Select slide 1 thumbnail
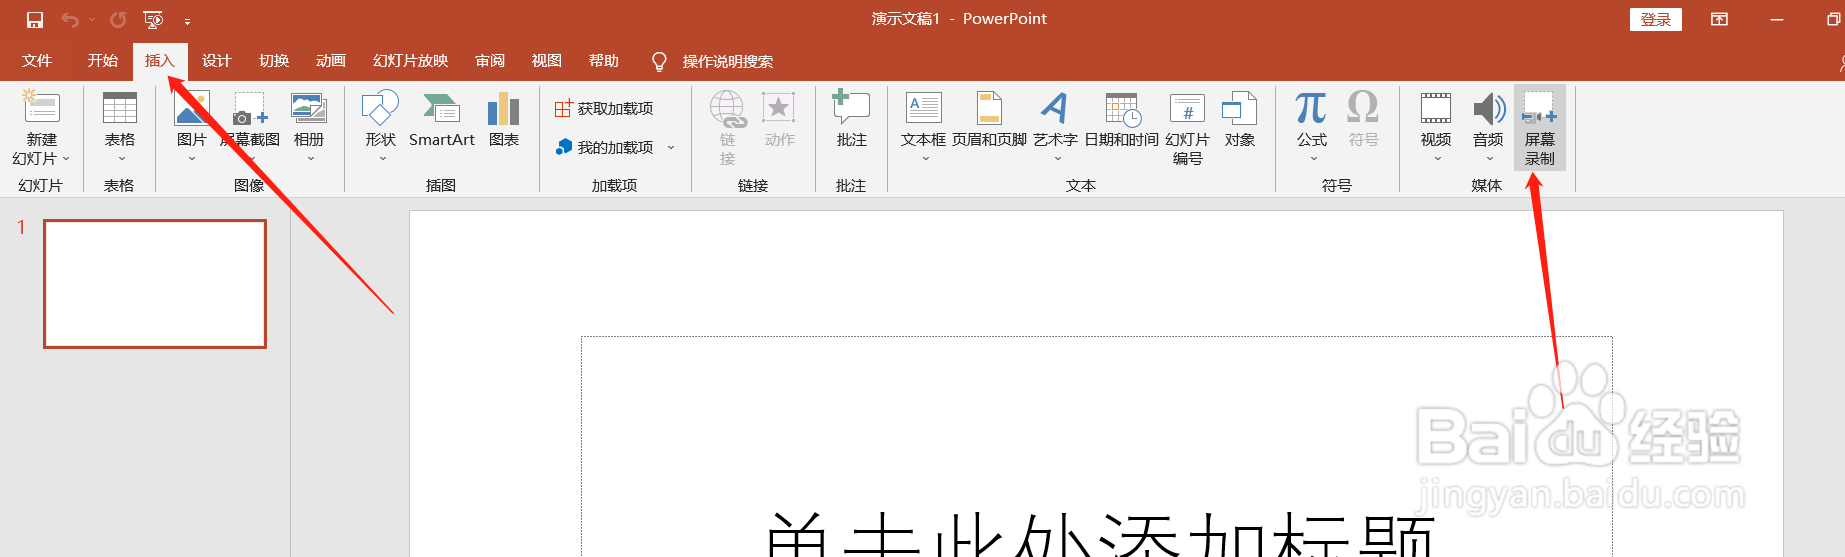 [155, 284]
